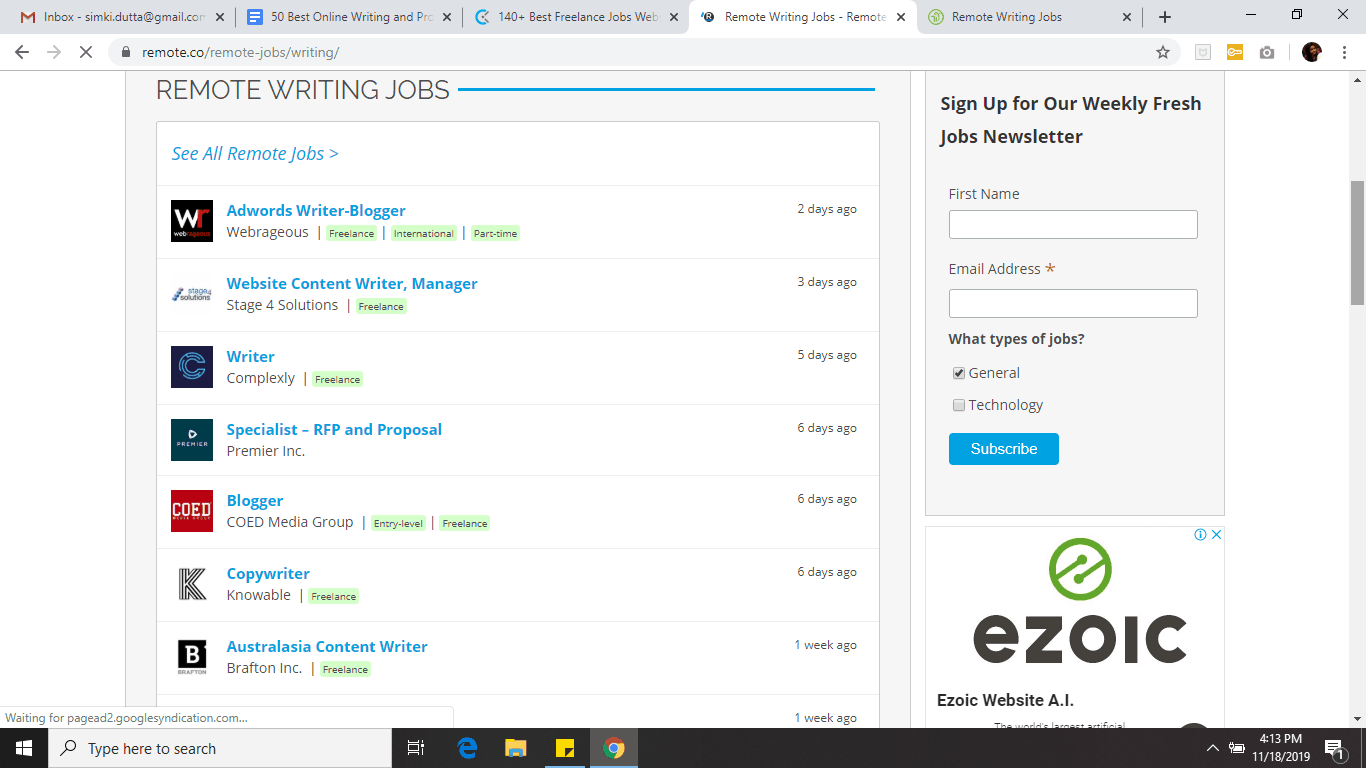
Task: Open the Blogger job listing
Action: pyautogui.click(x=255, y=500)
